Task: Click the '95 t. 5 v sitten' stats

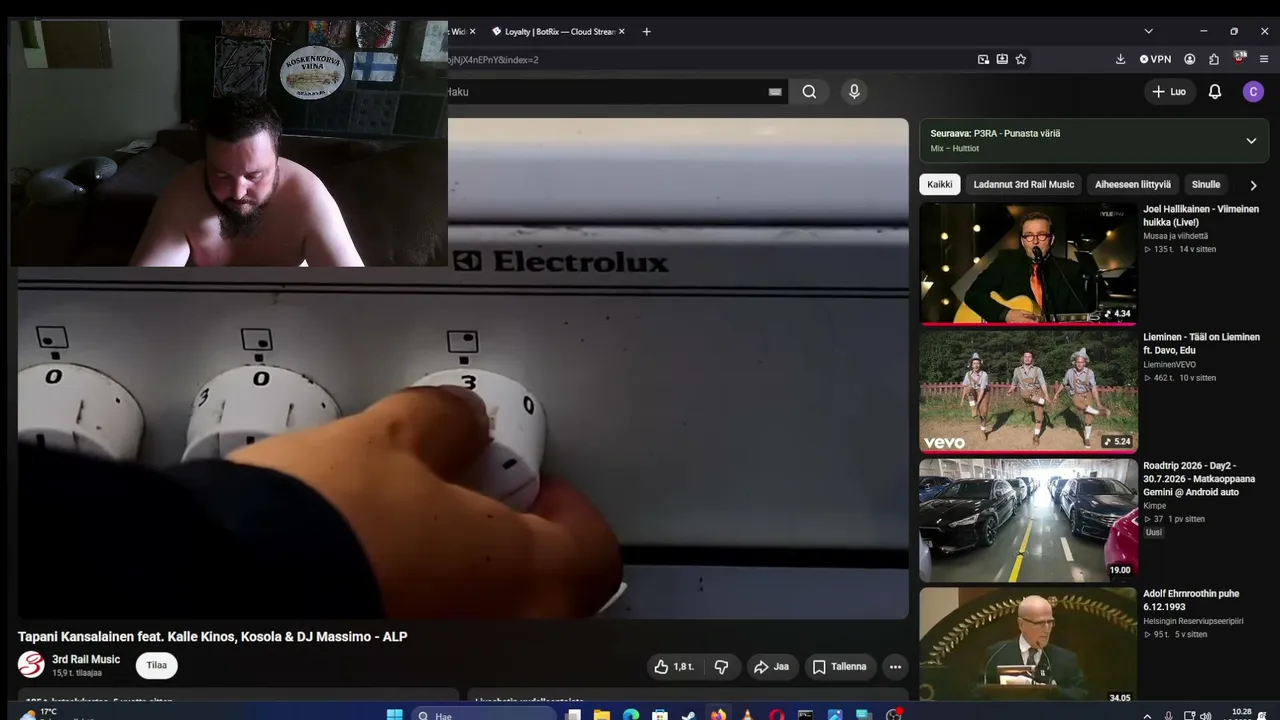Action: tap(1175, 634)
